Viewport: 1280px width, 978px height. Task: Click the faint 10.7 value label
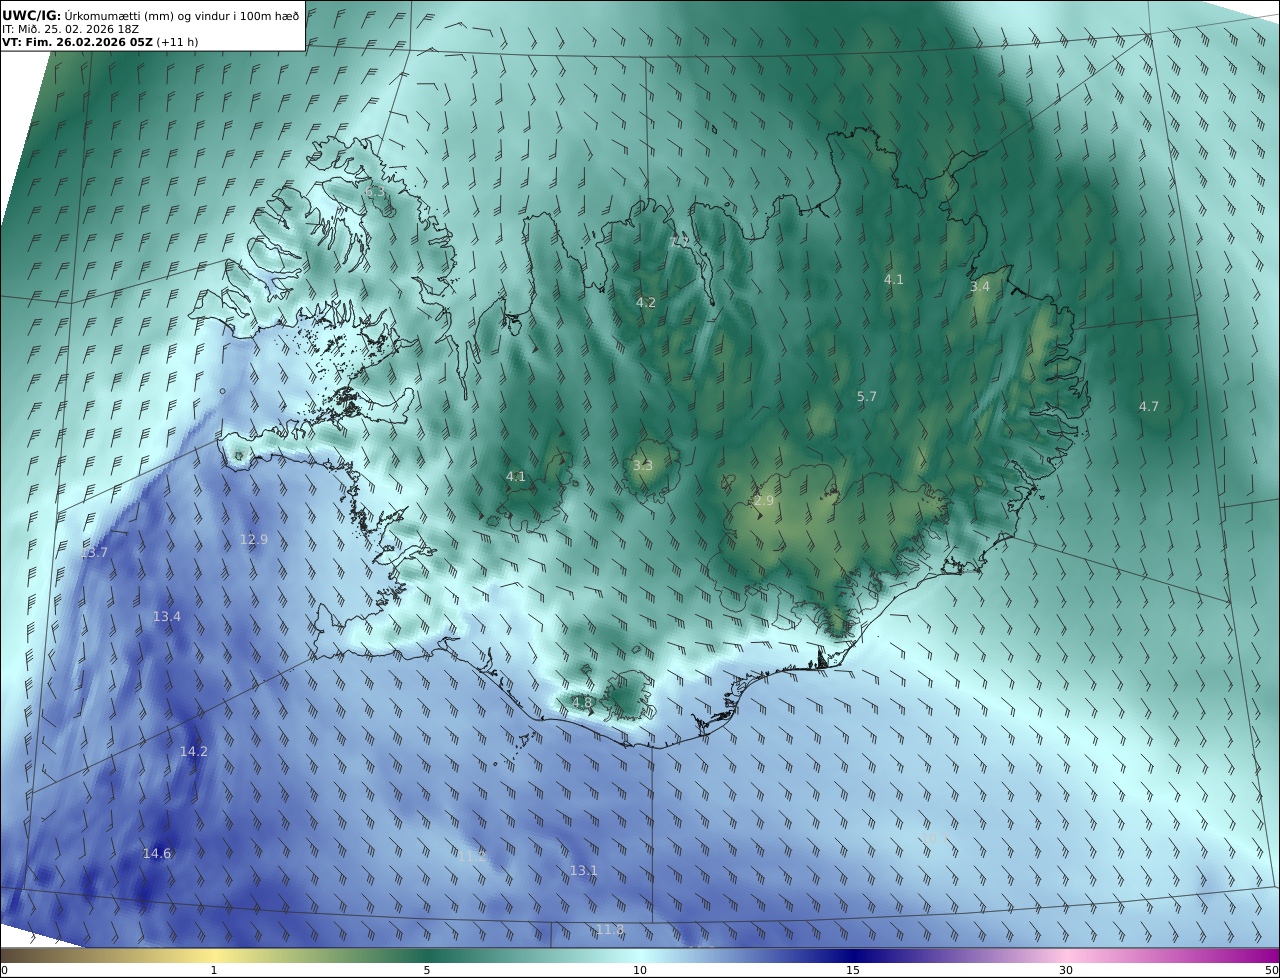(x=934, y=839)
